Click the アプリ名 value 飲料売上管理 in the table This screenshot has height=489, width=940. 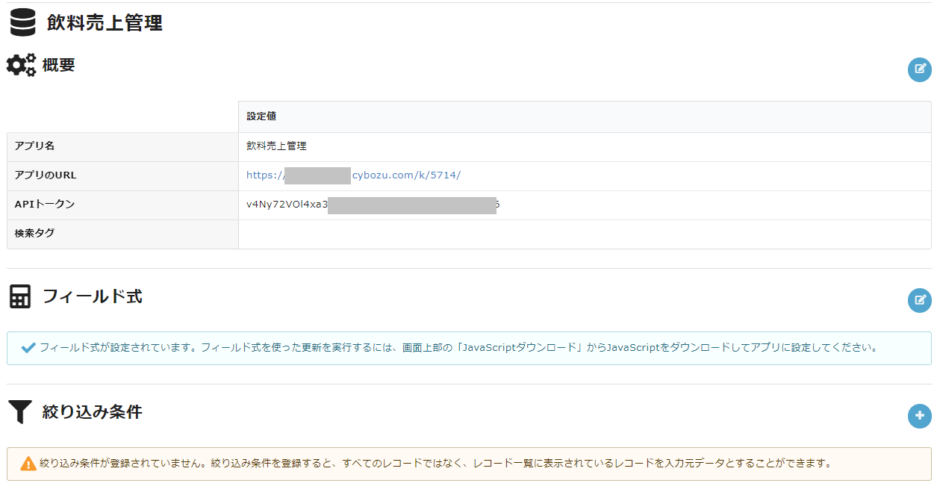tap(276, 146)
